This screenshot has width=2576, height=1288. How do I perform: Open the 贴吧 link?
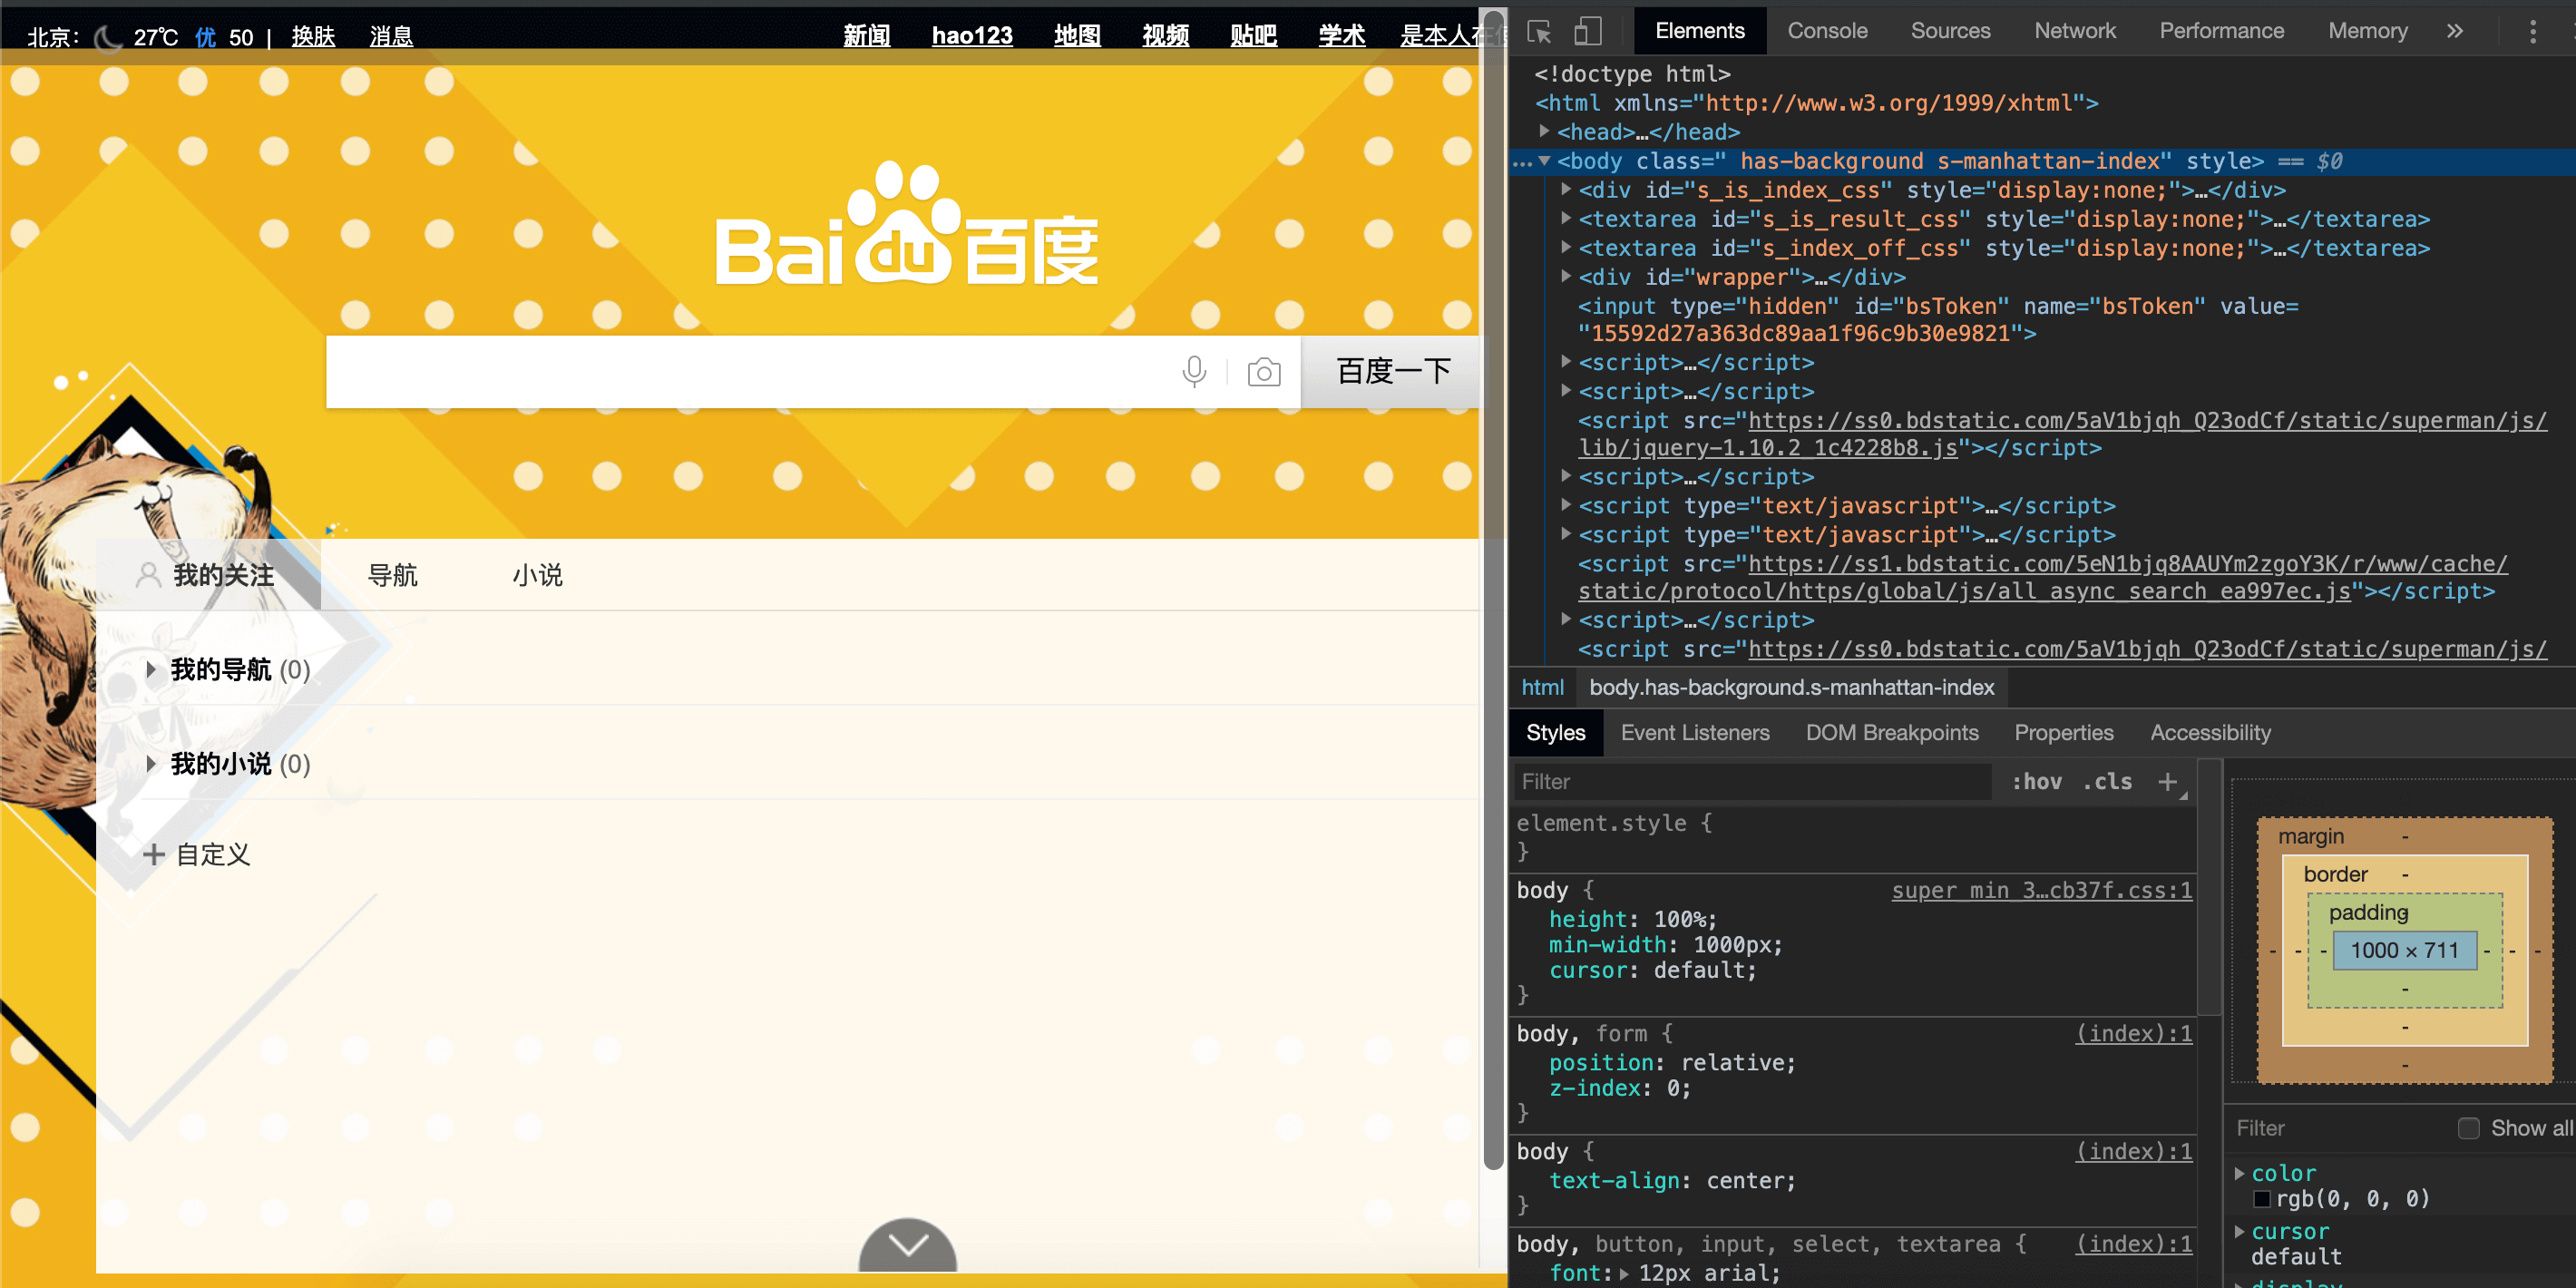[x=1253, y=36]
